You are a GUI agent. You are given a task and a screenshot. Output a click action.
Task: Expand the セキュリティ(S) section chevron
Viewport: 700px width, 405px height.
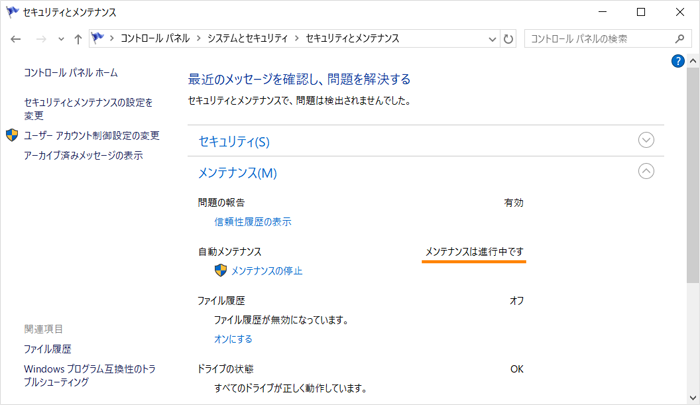pyautogui.click(x=646, y=140)
